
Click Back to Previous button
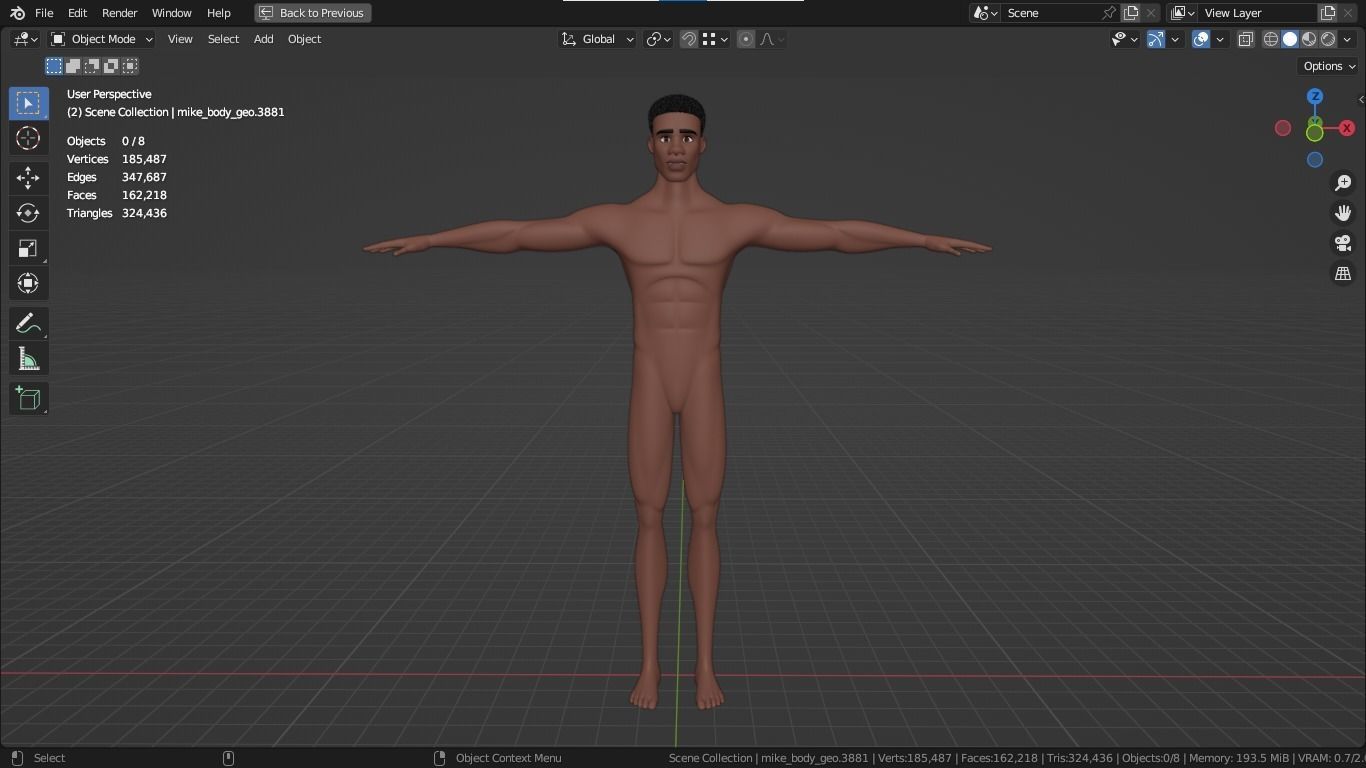(313, 13)
